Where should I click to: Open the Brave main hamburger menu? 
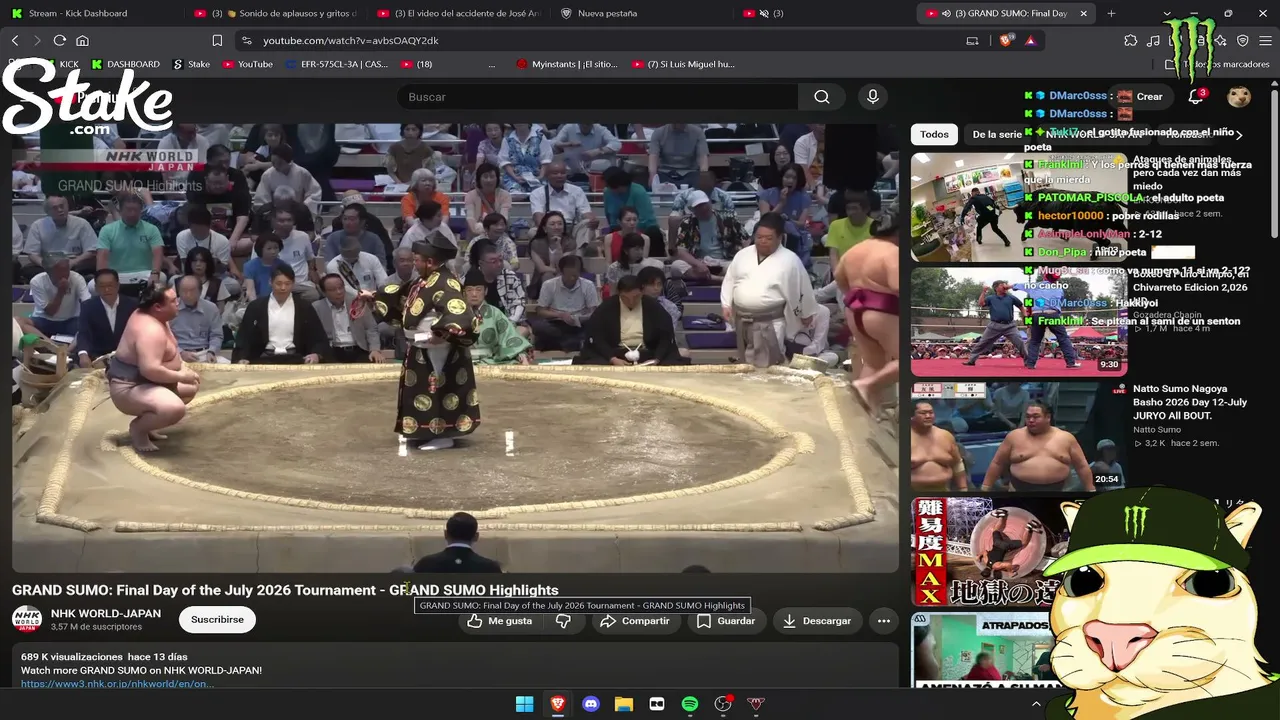(x=1265, y=40)
